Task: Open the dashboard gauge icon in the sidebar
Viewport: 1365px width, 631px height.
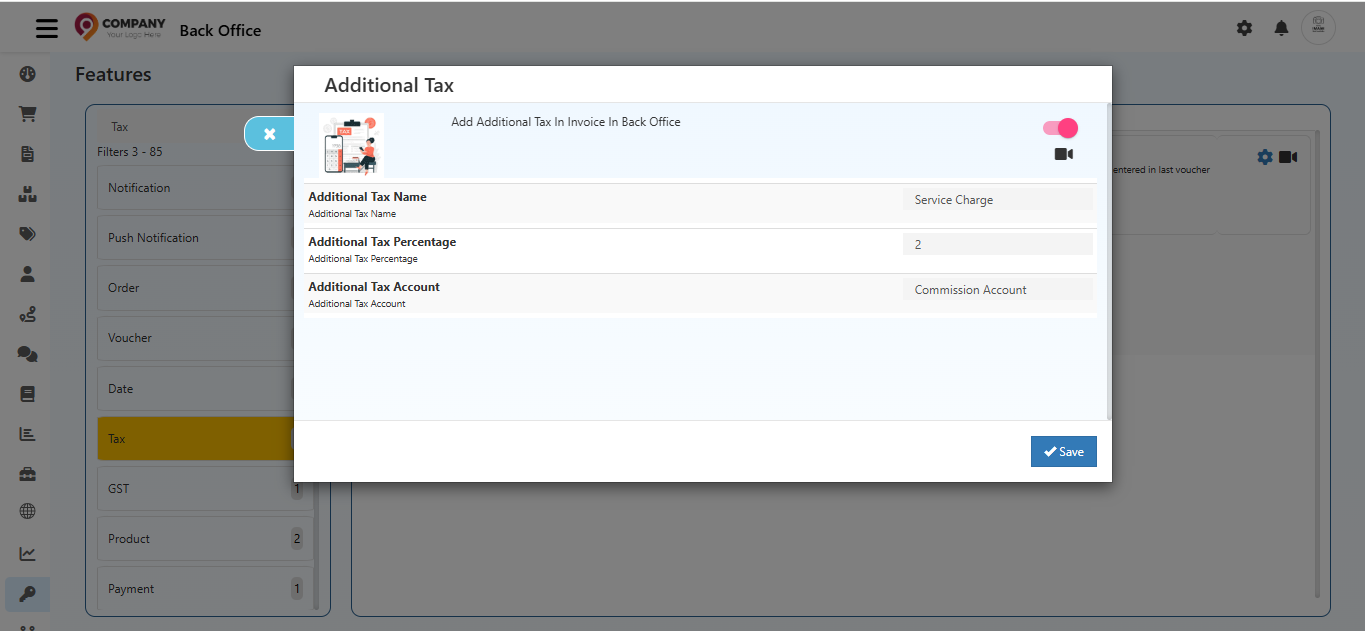Action: pos(27,74)
